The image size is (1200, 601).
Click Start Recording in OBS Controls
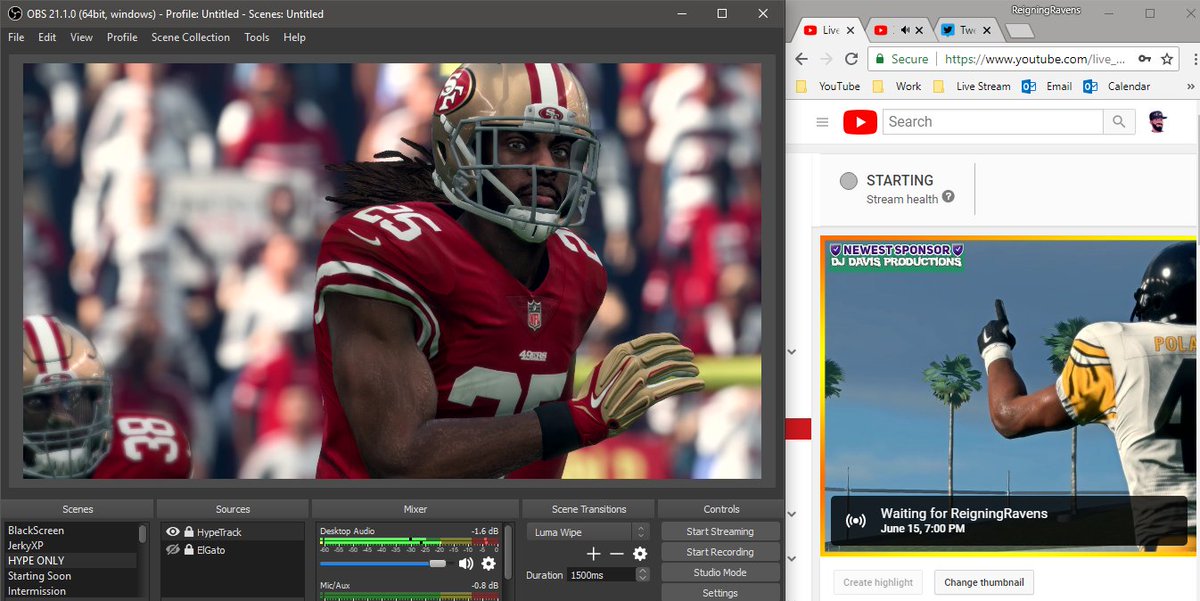pyautogui.click(x=720, y=552)
